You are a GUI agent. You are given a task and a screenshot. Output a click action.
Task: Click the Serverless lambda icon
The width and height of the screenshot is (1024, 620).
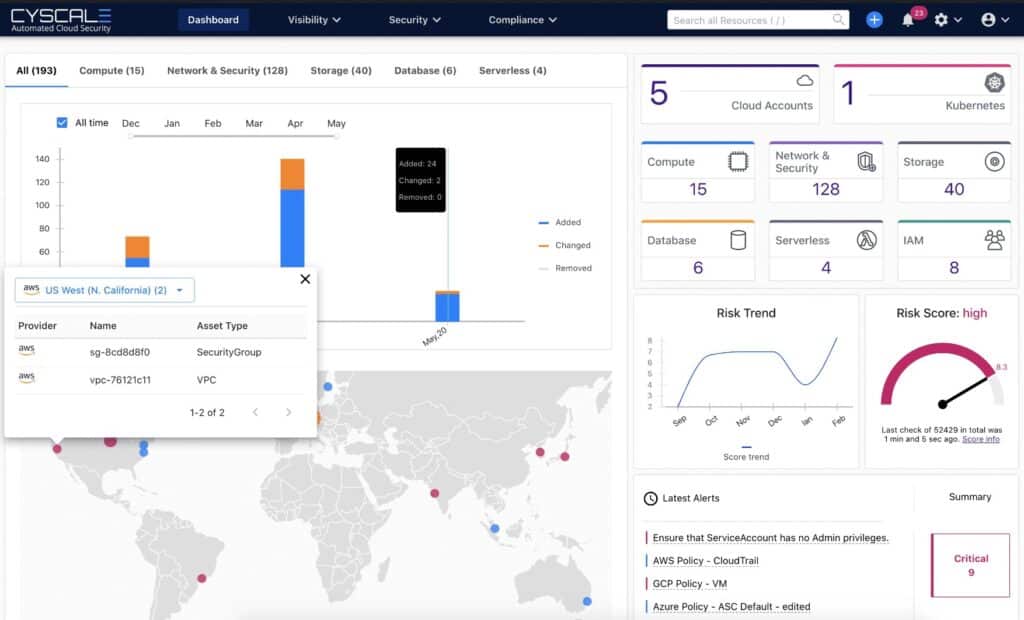[866, 240]
